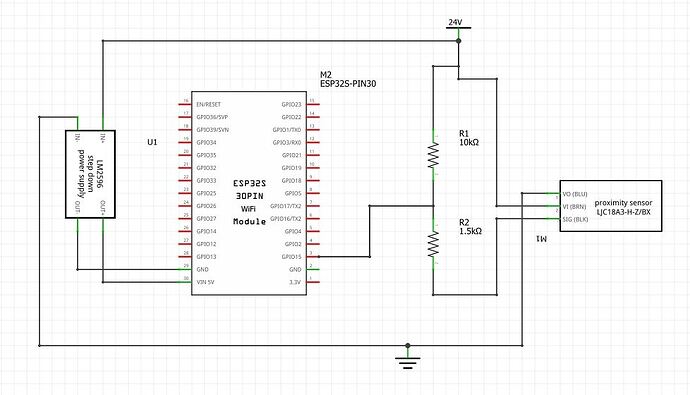The height and width of the screenshot is (395, 690).
Task: Click the mirrored M1 label below the sensor
Action: coord(541,239)
